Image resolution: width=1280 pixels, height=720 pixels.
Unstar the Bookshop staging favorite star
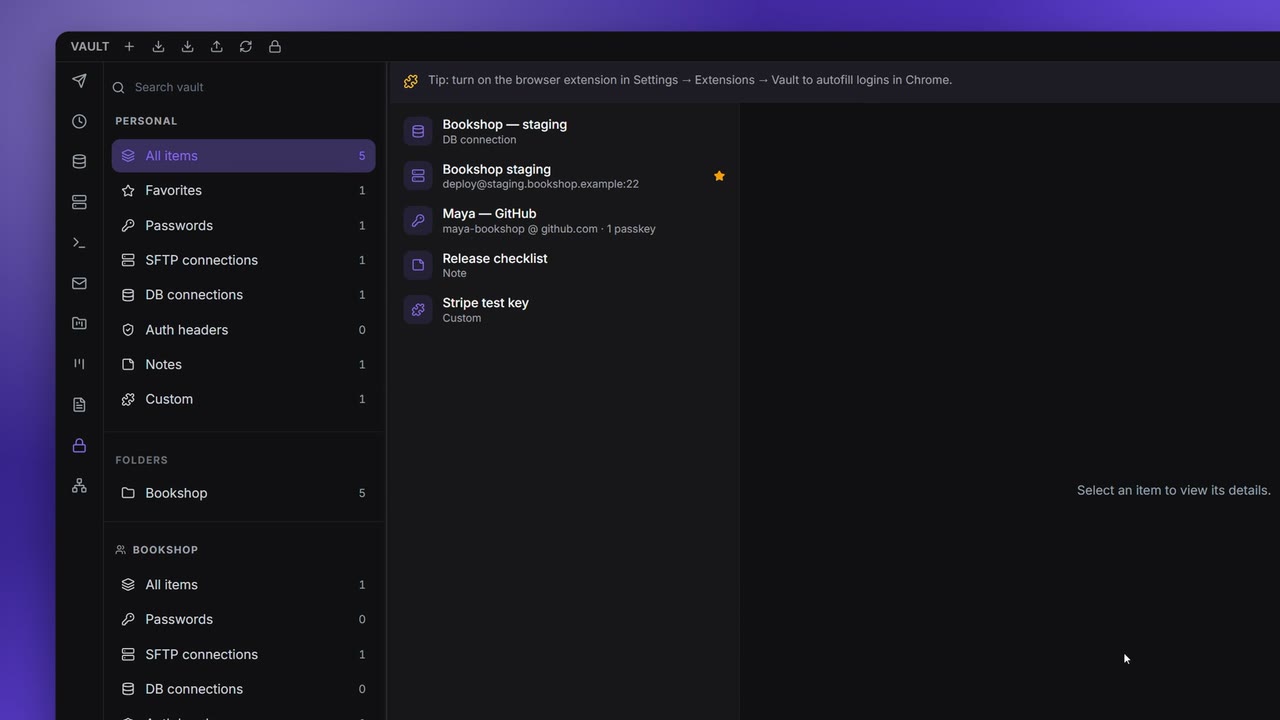719,176
